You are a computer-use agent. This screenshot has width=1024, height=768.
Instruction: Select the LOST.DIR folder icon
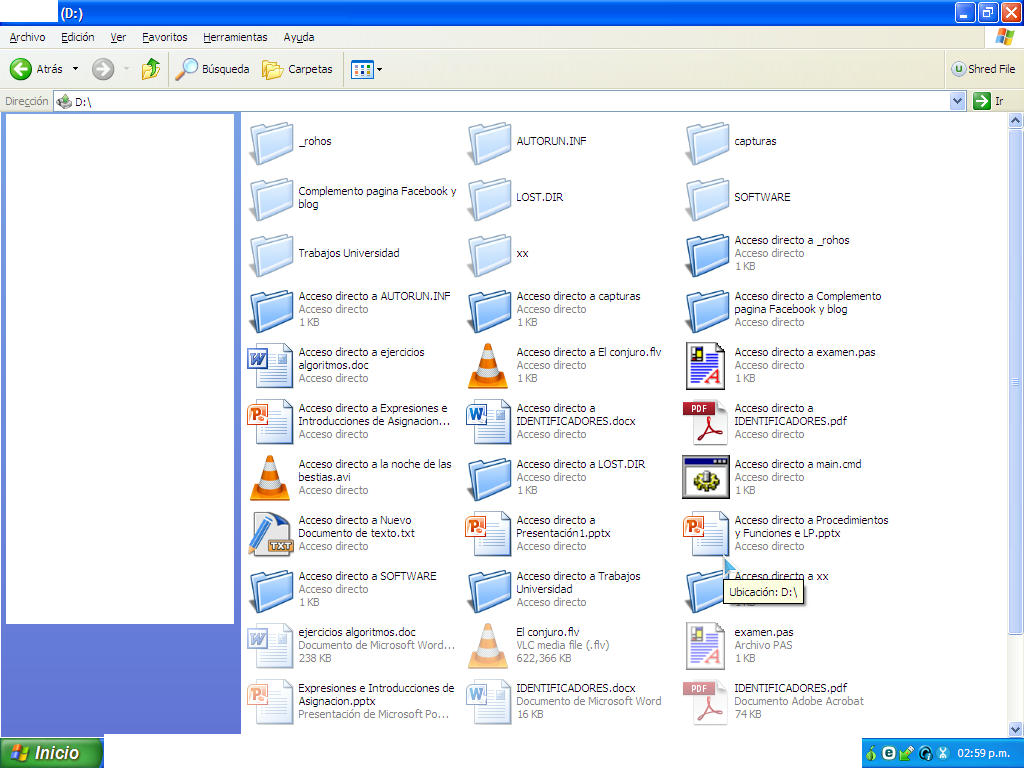(x=489, y=199)
